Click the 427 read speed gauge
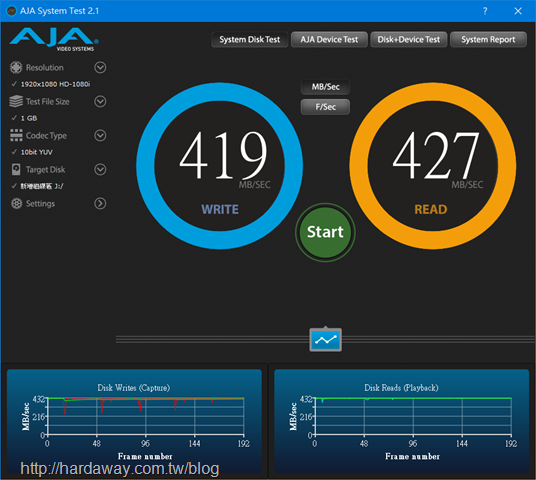536x480 pixels. click(433, 166)
